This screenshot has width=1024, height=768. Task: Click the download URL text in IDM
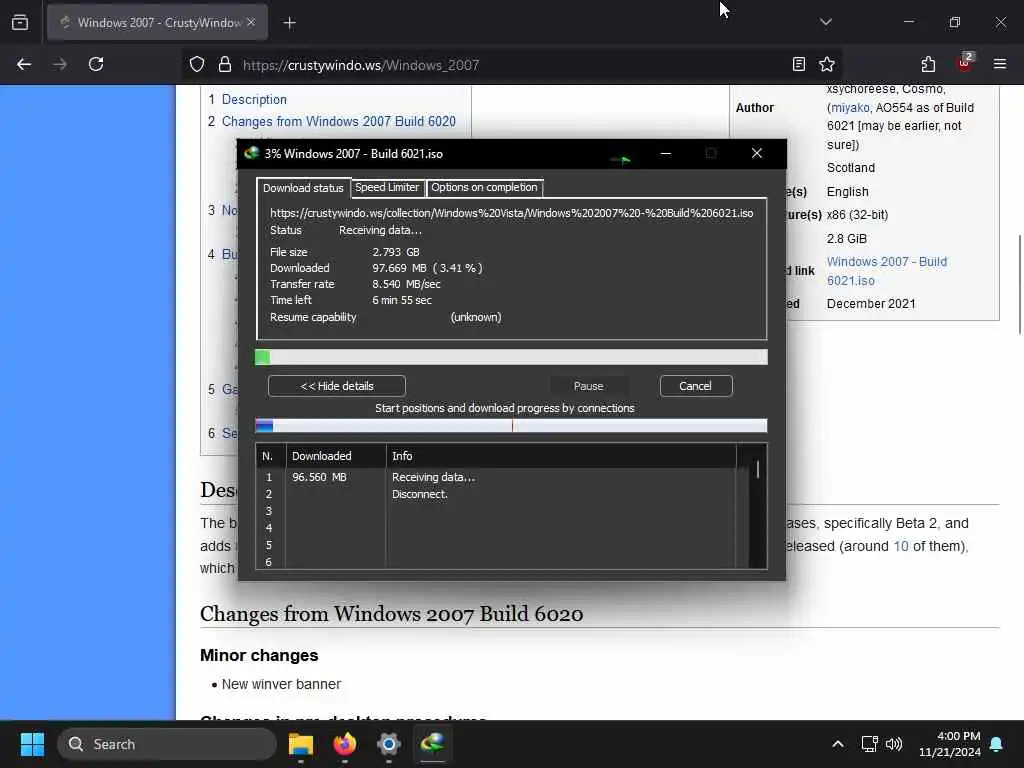[x=511, y=213]
